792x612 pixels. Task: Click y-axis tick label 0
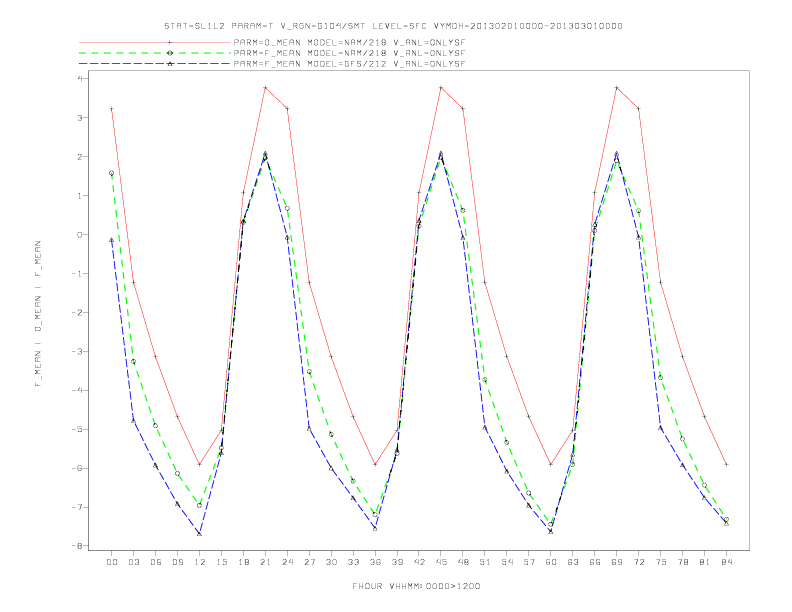tap(80, 234)
